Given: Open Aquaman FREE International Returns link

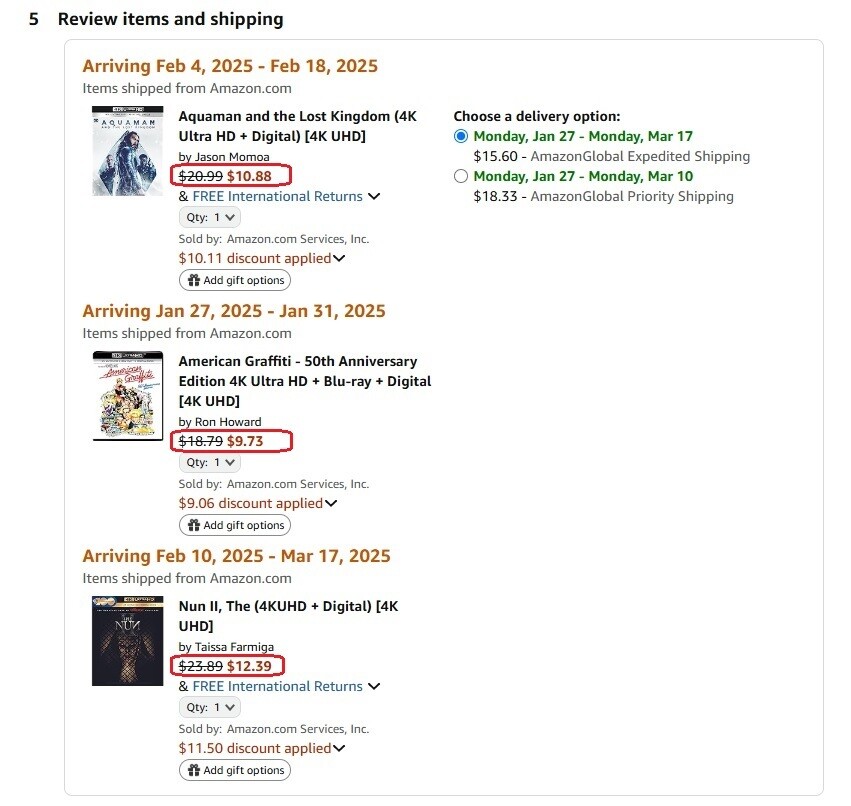Looking at the screenshot, I should coord(277,196).
